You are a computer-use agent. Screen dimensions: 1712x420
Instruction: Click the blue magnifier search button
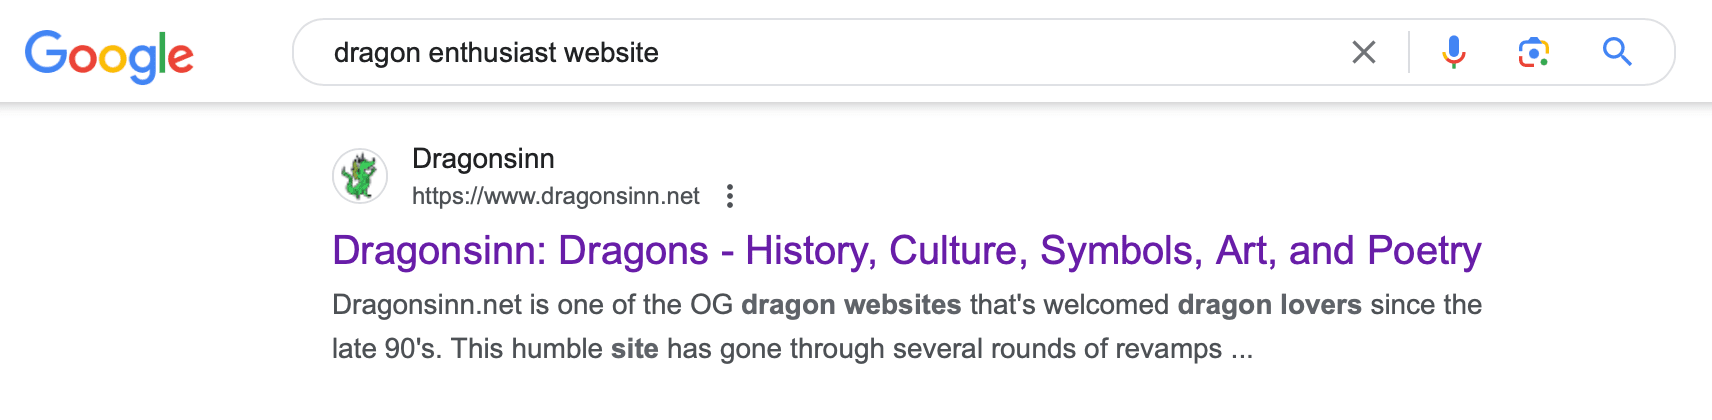pos(1617,52)
